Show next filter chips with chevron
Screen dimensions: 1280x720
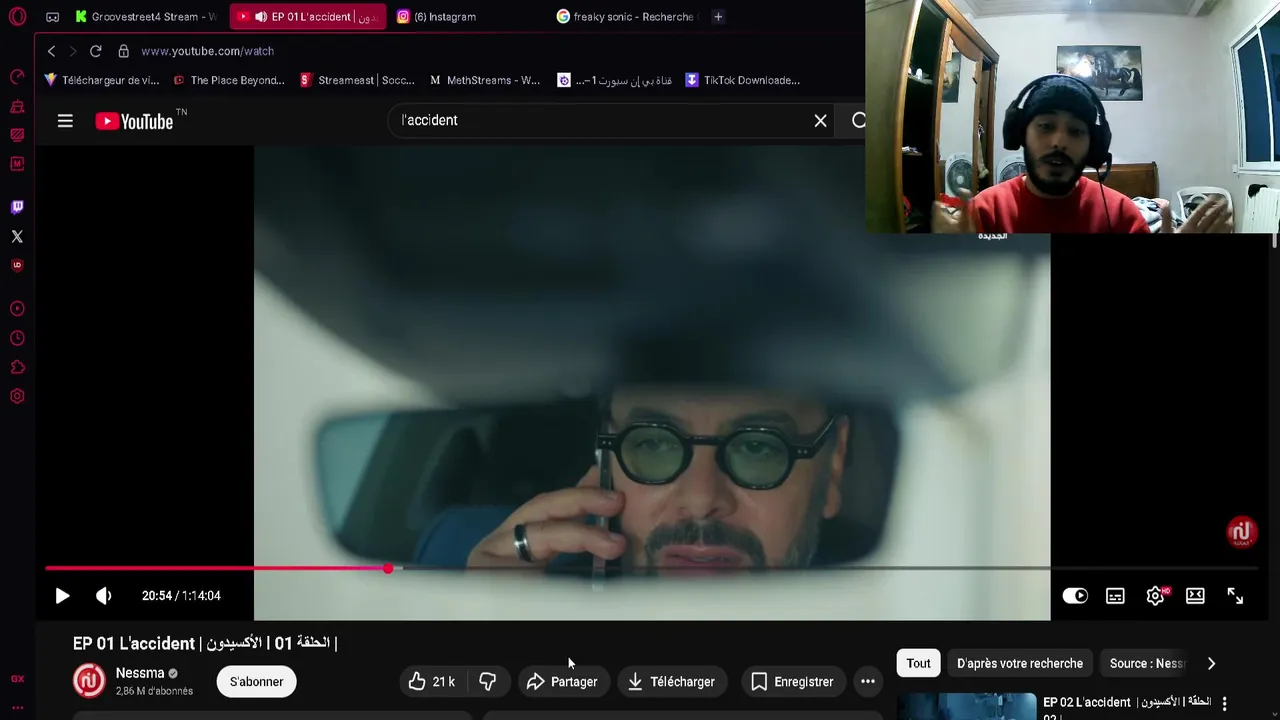coord(1211,663)
